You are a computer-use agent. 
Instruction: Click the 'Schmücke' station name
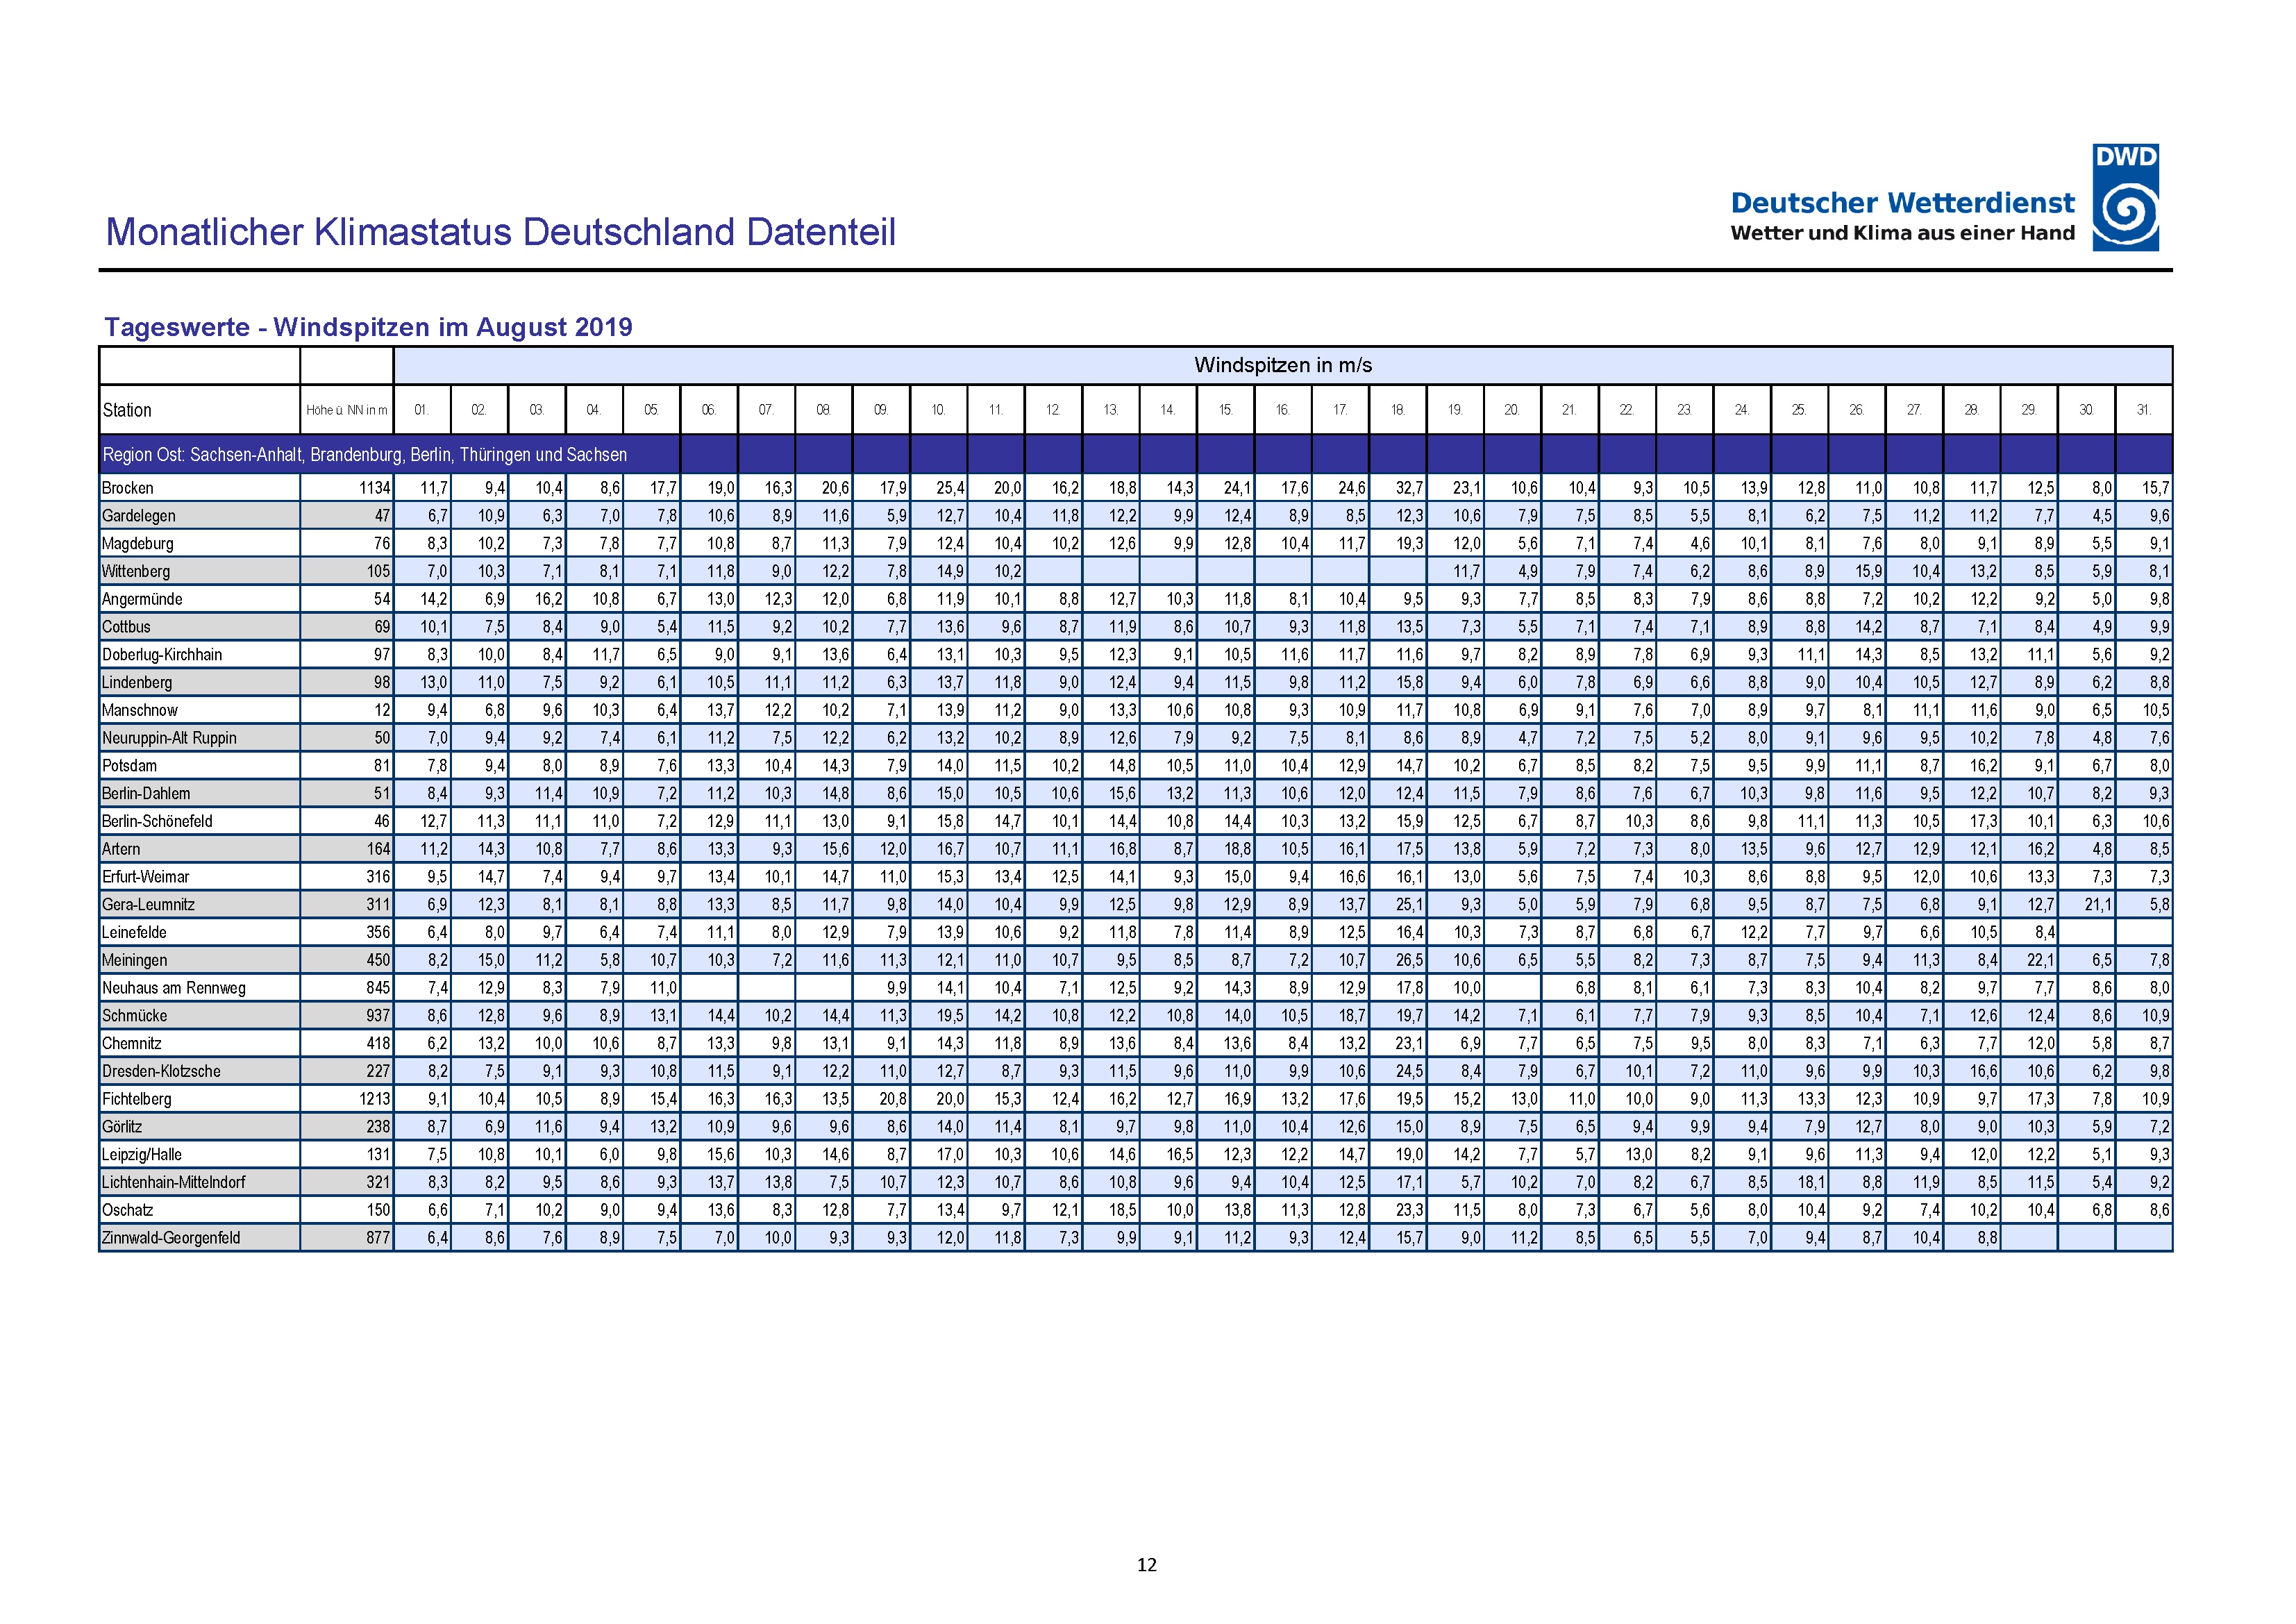coord(135,1015)
